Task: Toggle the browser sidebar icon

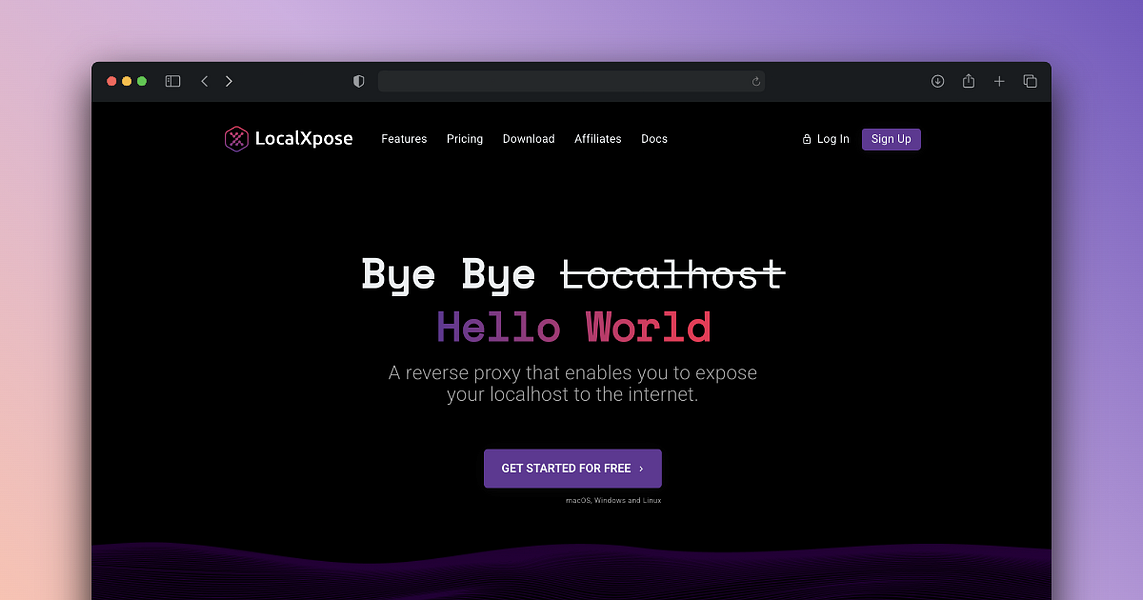Action: coord(173,81)
